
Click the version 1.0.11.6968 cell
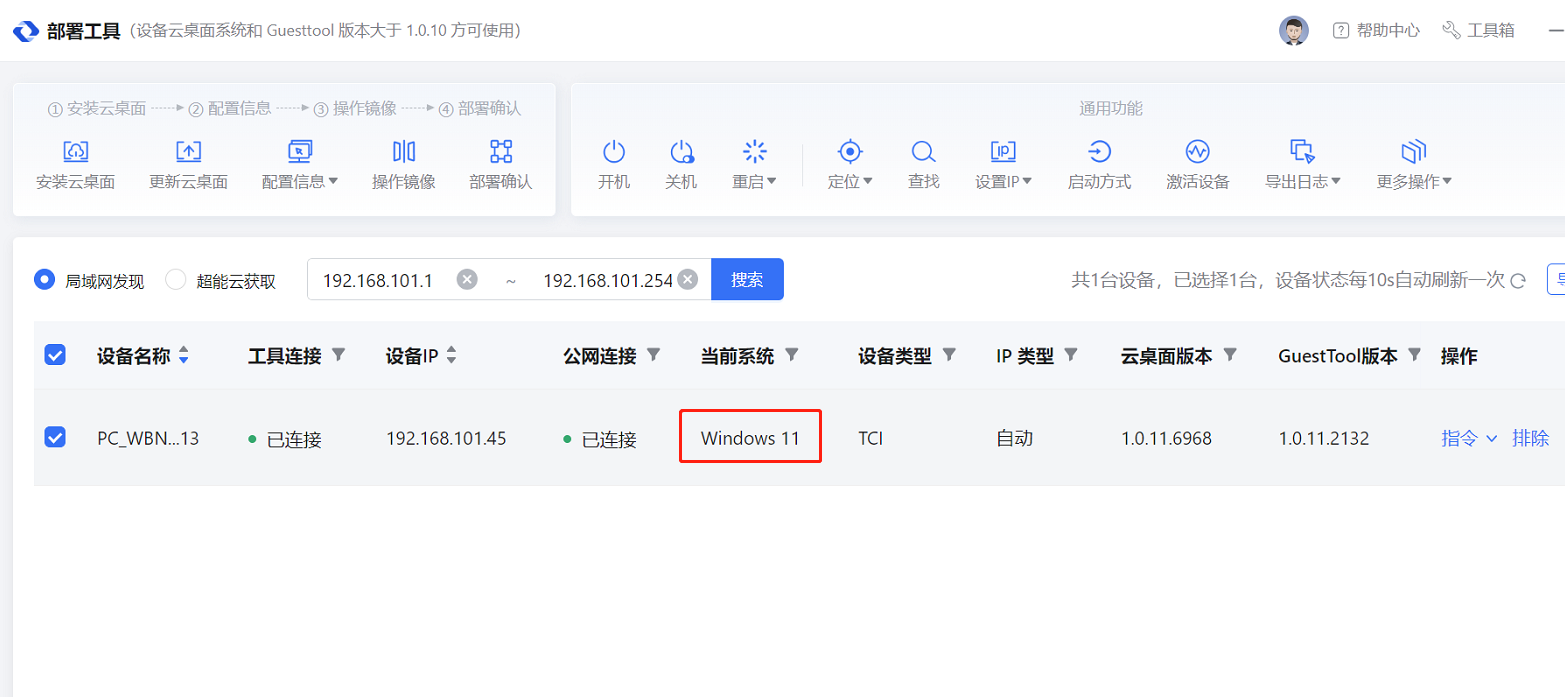coord(1166,438)
